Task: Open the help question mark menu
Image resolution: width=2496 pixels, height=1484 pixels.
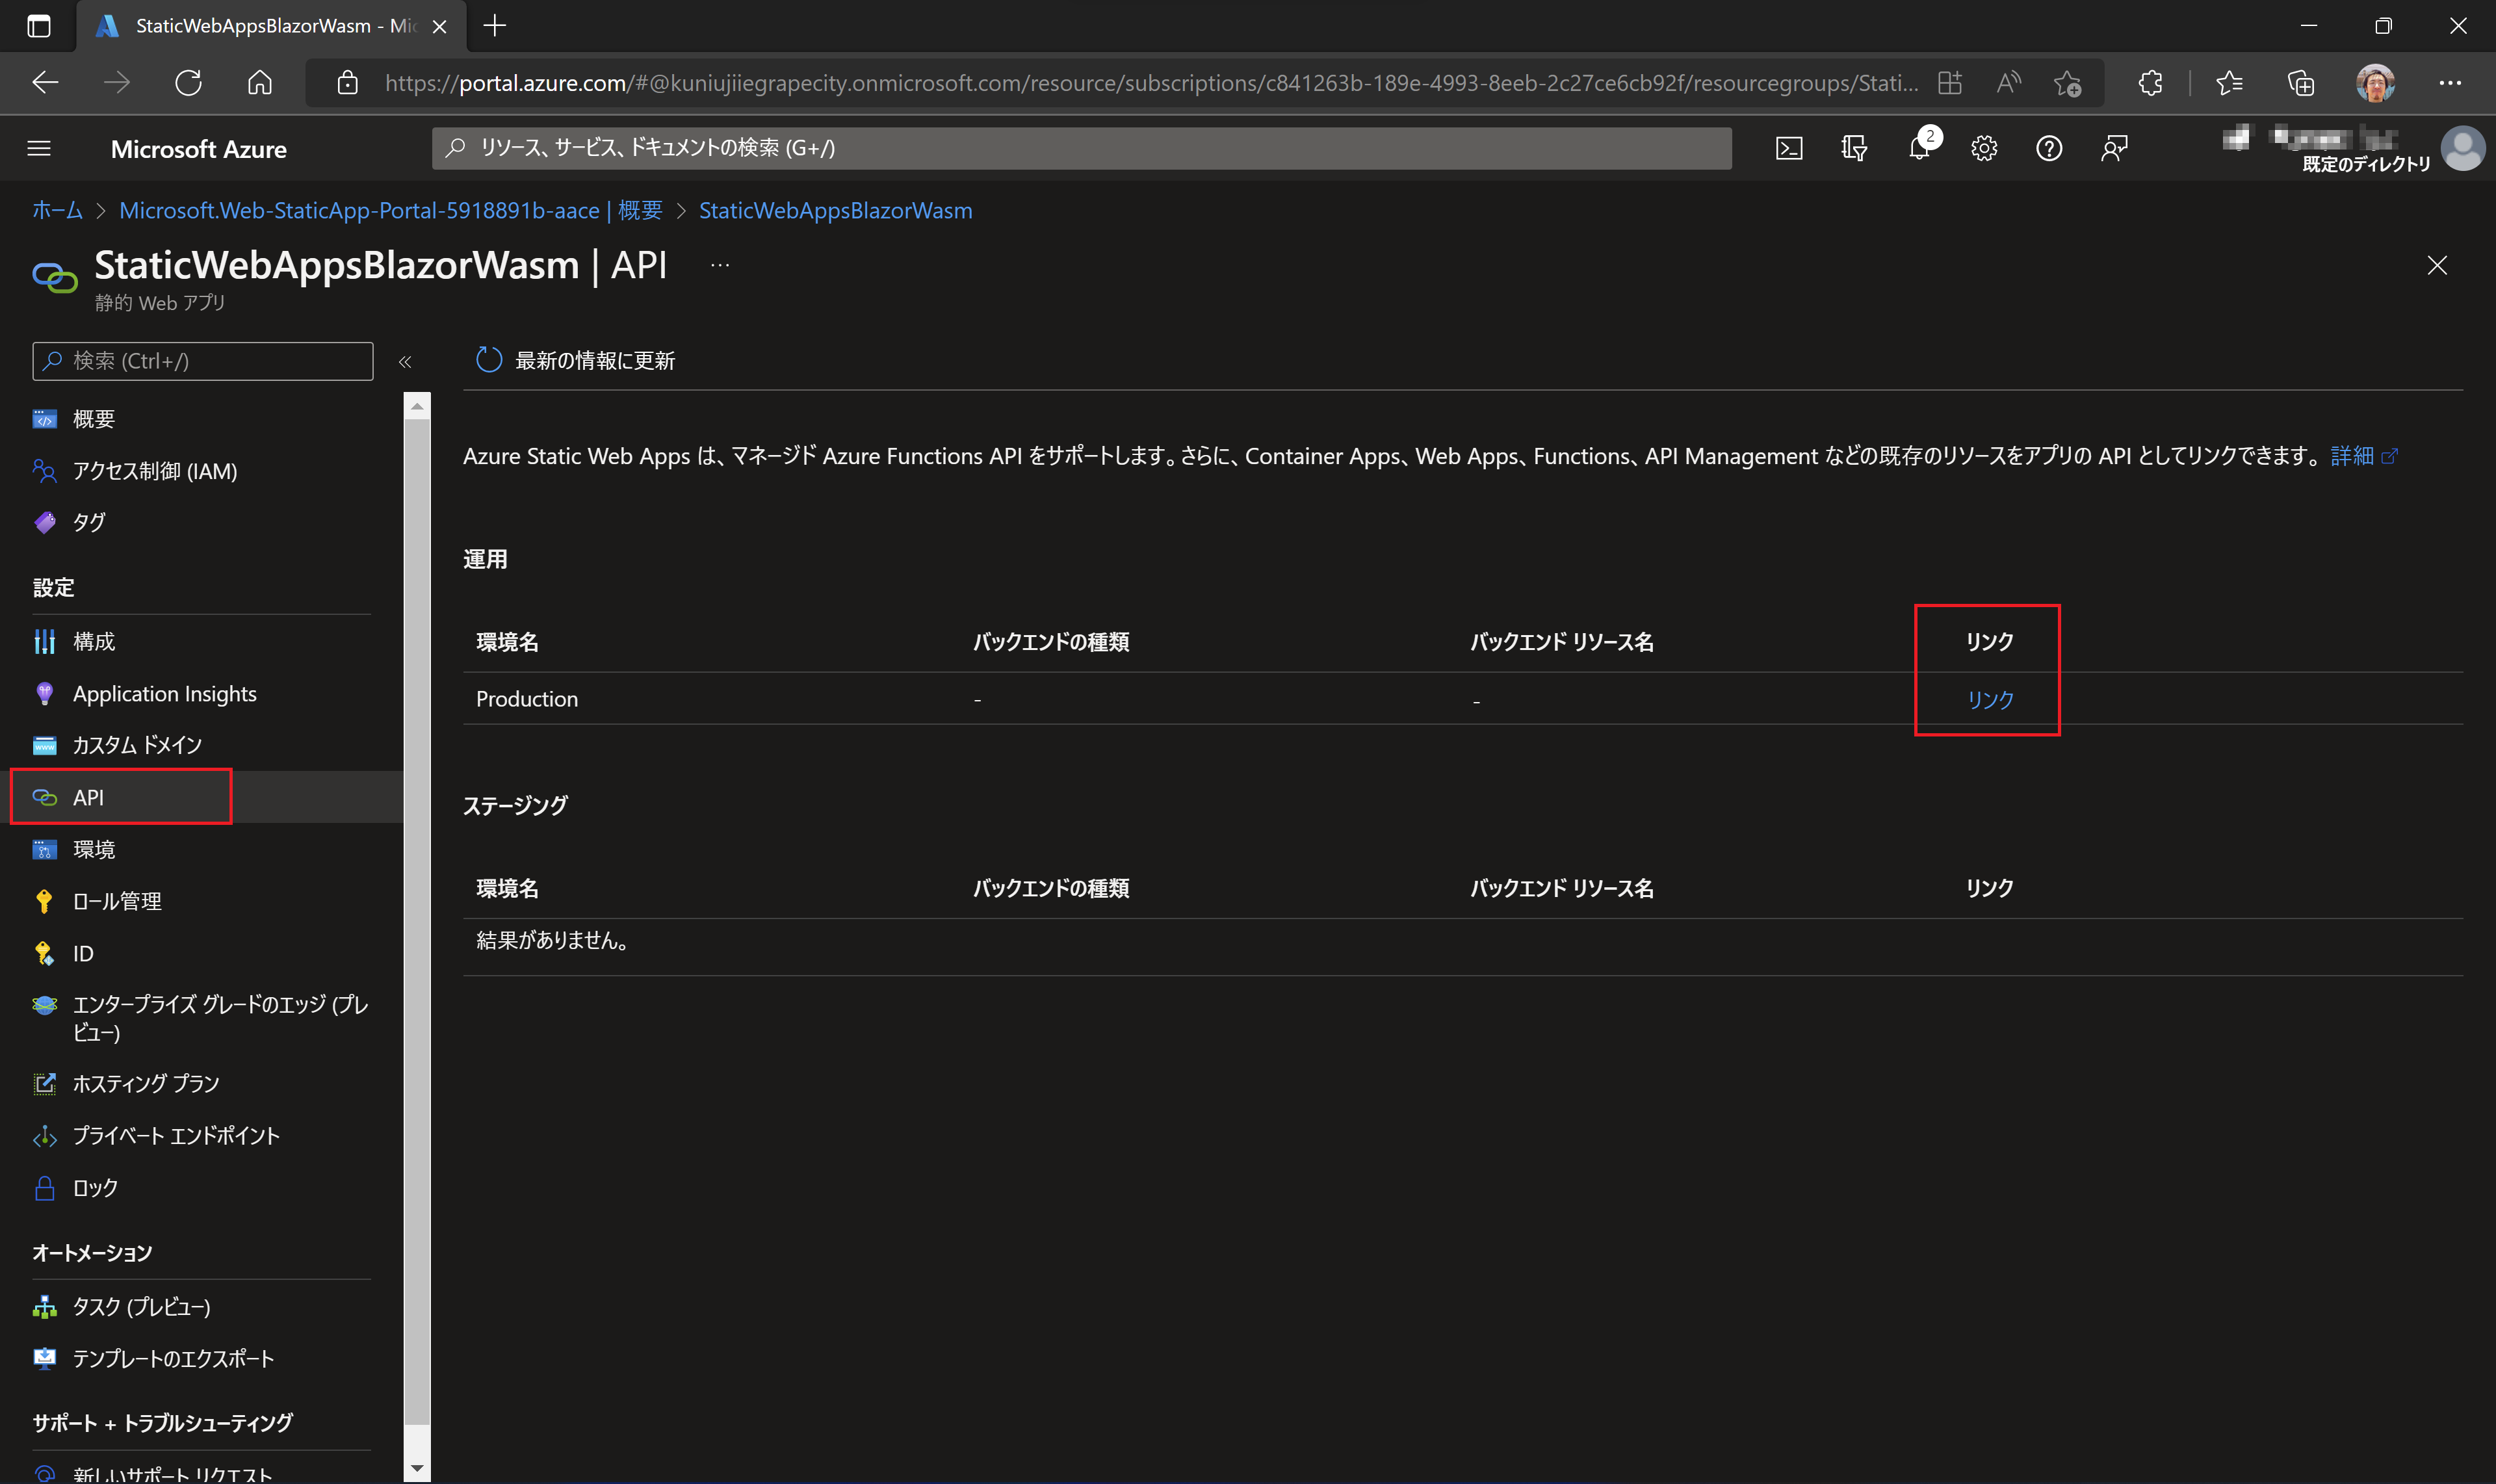Action: pyautogui.click(x=2048, y=149)
